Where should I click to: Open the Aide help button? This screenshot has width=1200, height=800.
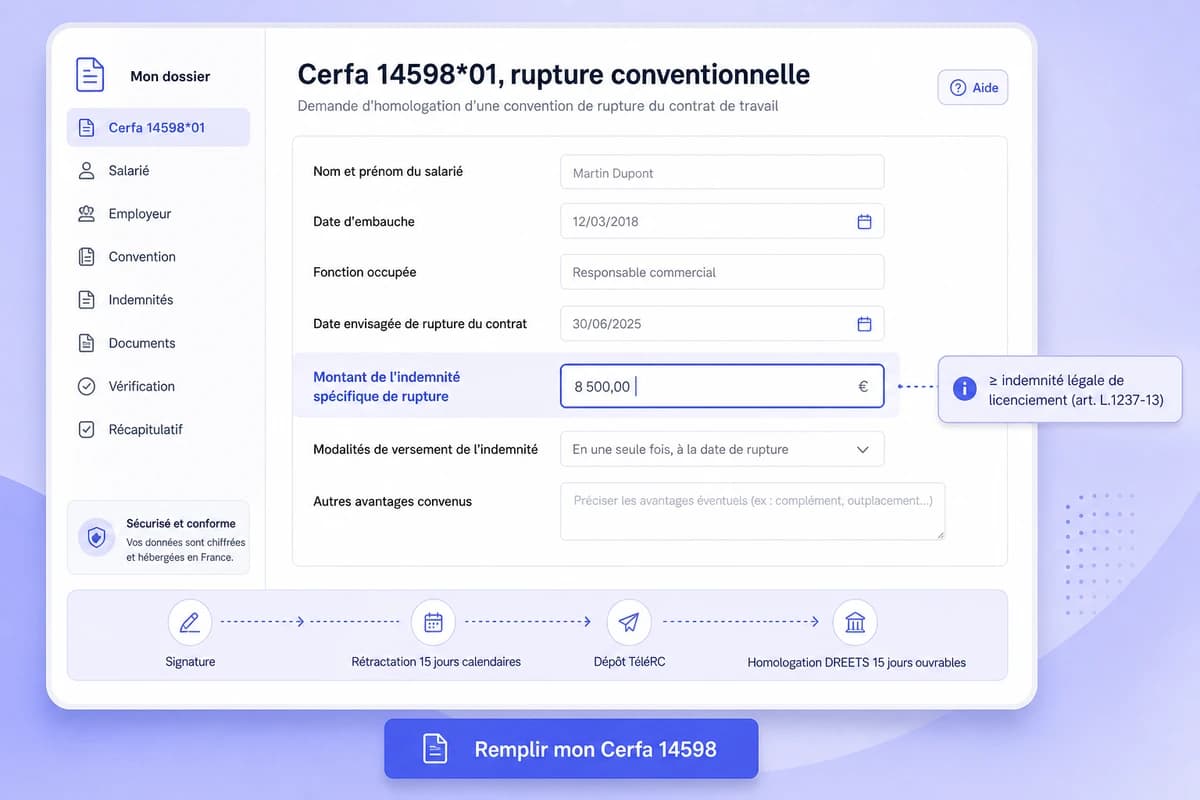point(973,88)
